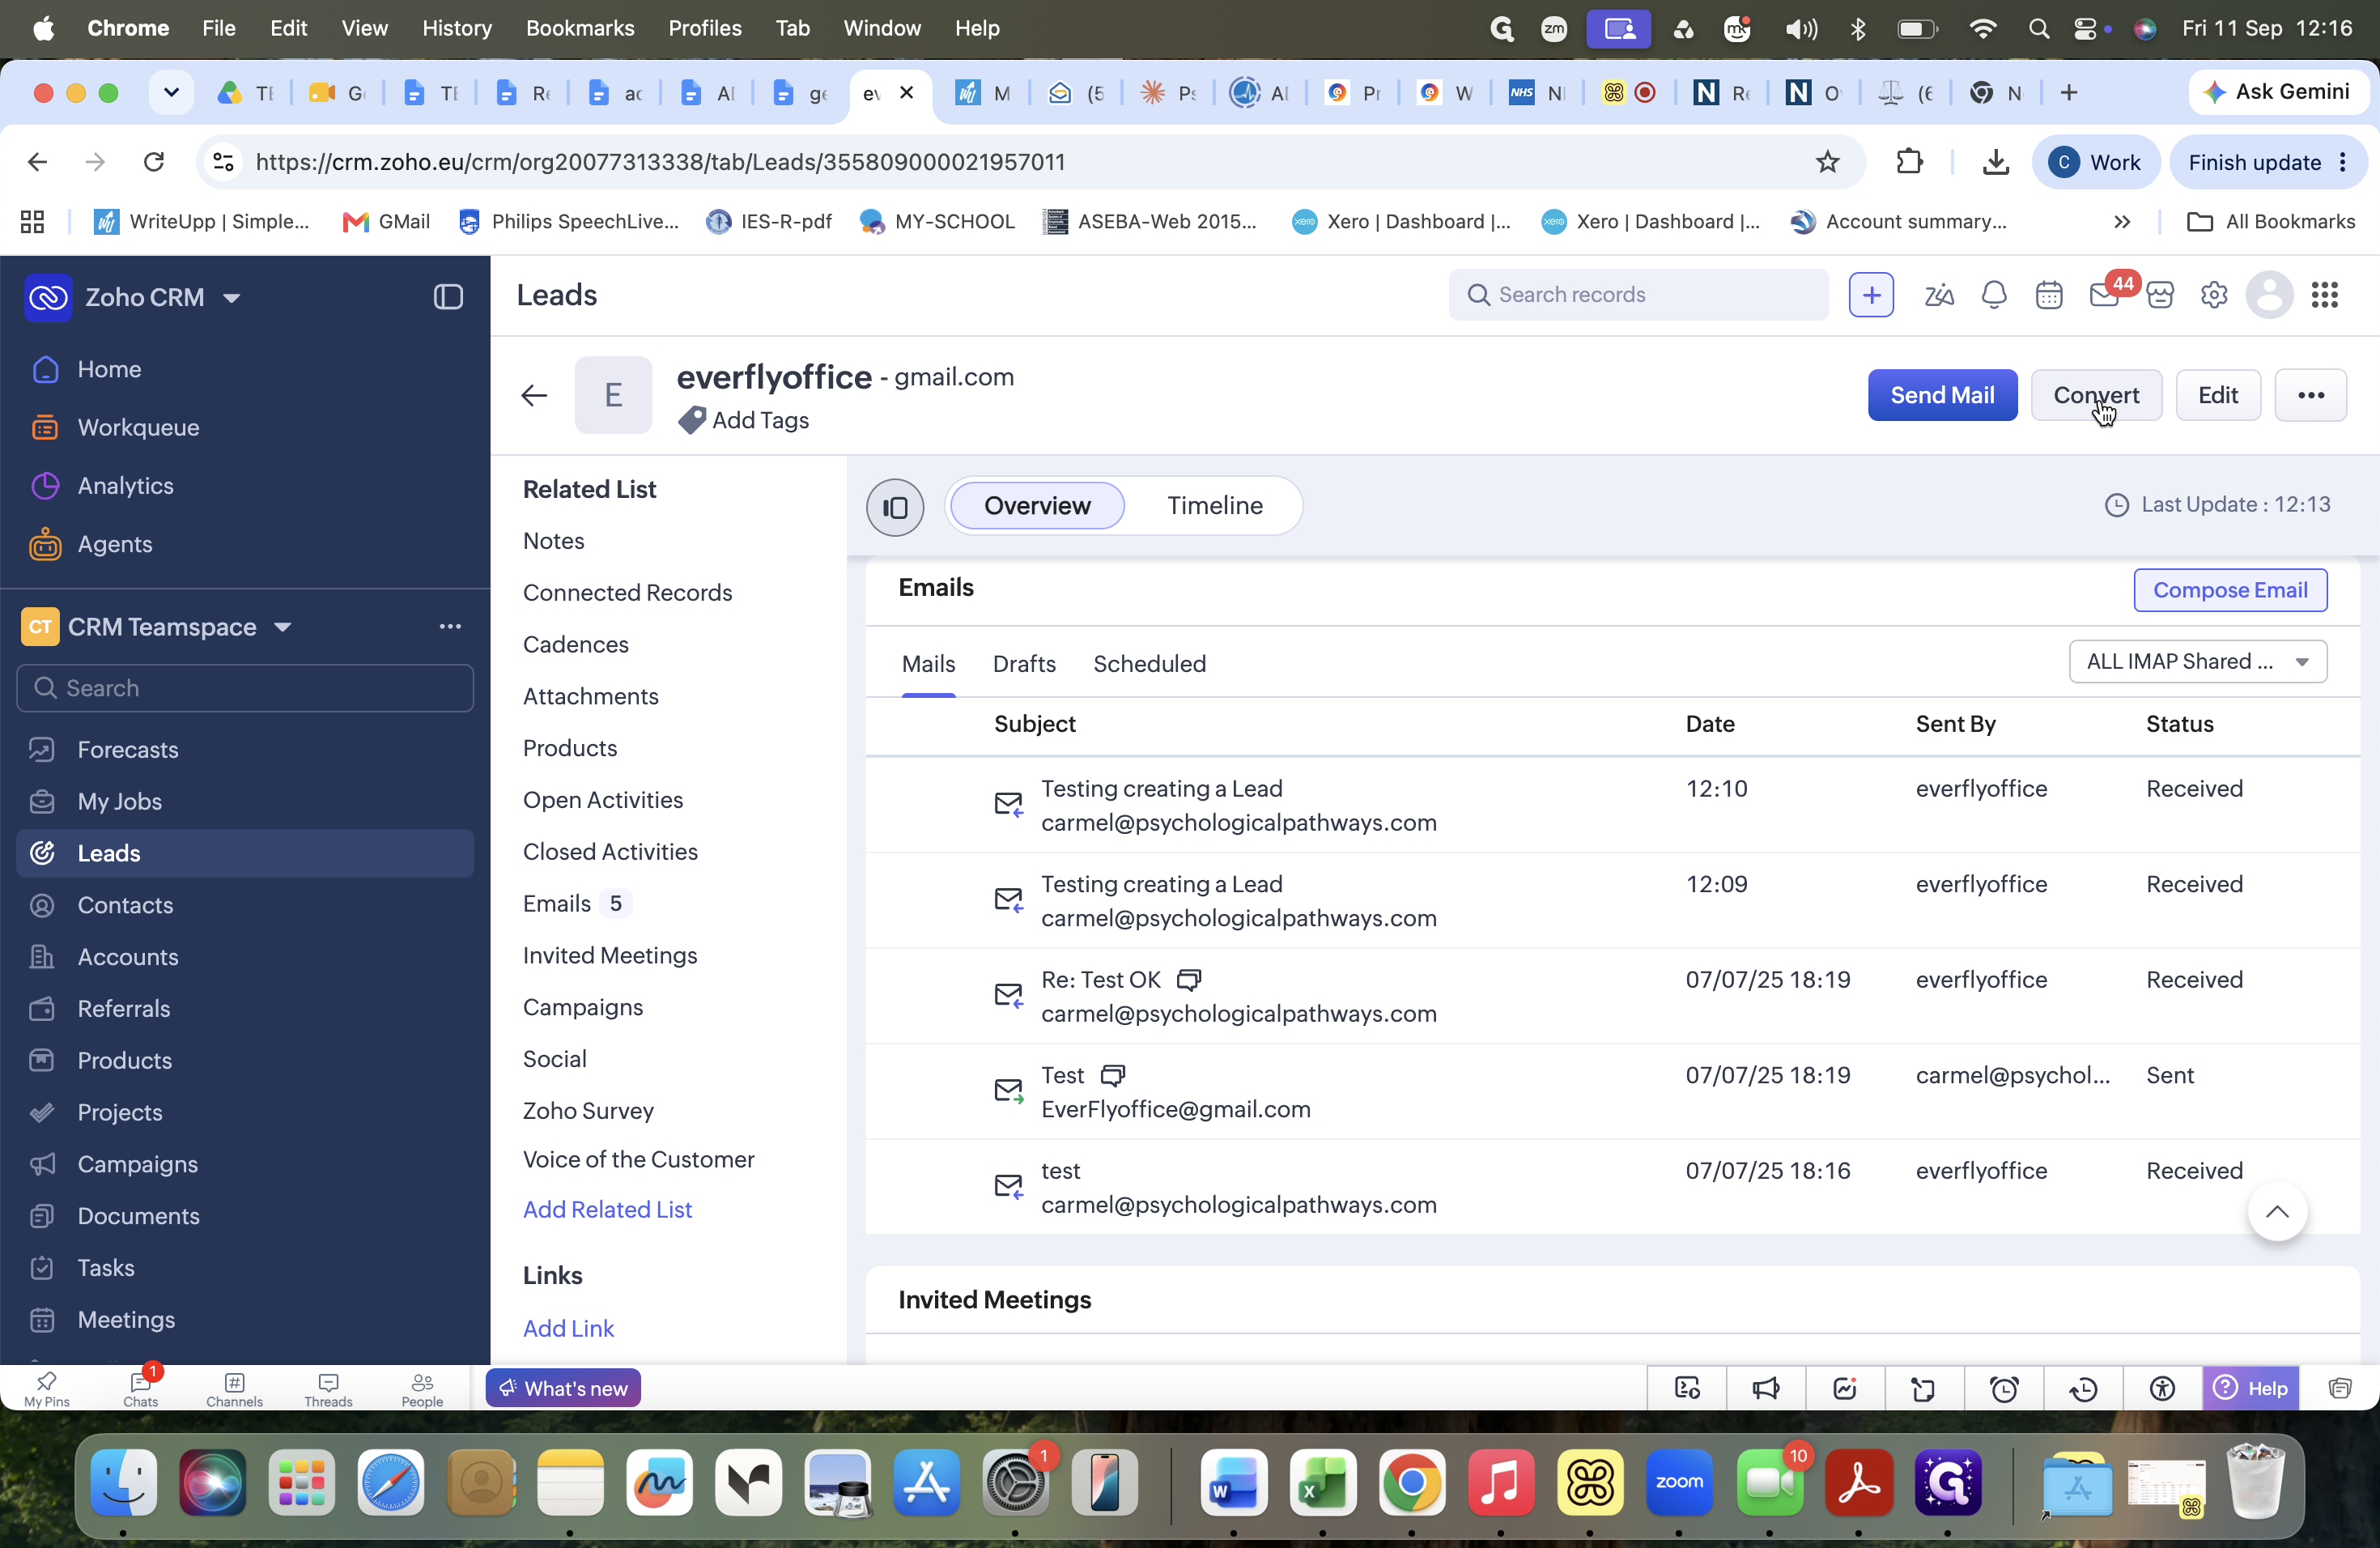Click the Help button
2380x1548 pixels.
tap(2251, 1388)
